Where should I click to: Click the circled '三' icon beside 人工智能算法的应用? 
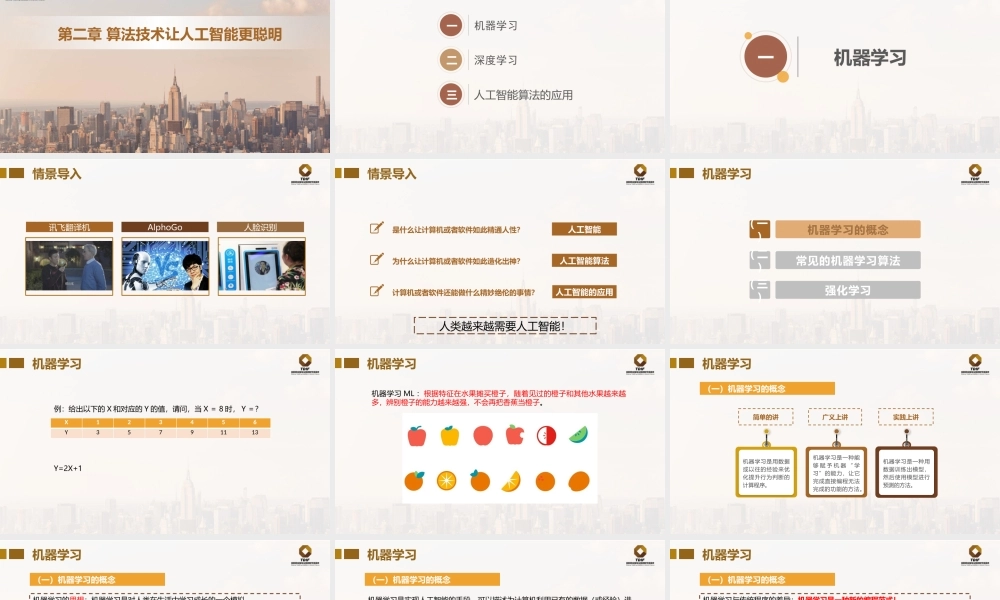coord(451,95)
